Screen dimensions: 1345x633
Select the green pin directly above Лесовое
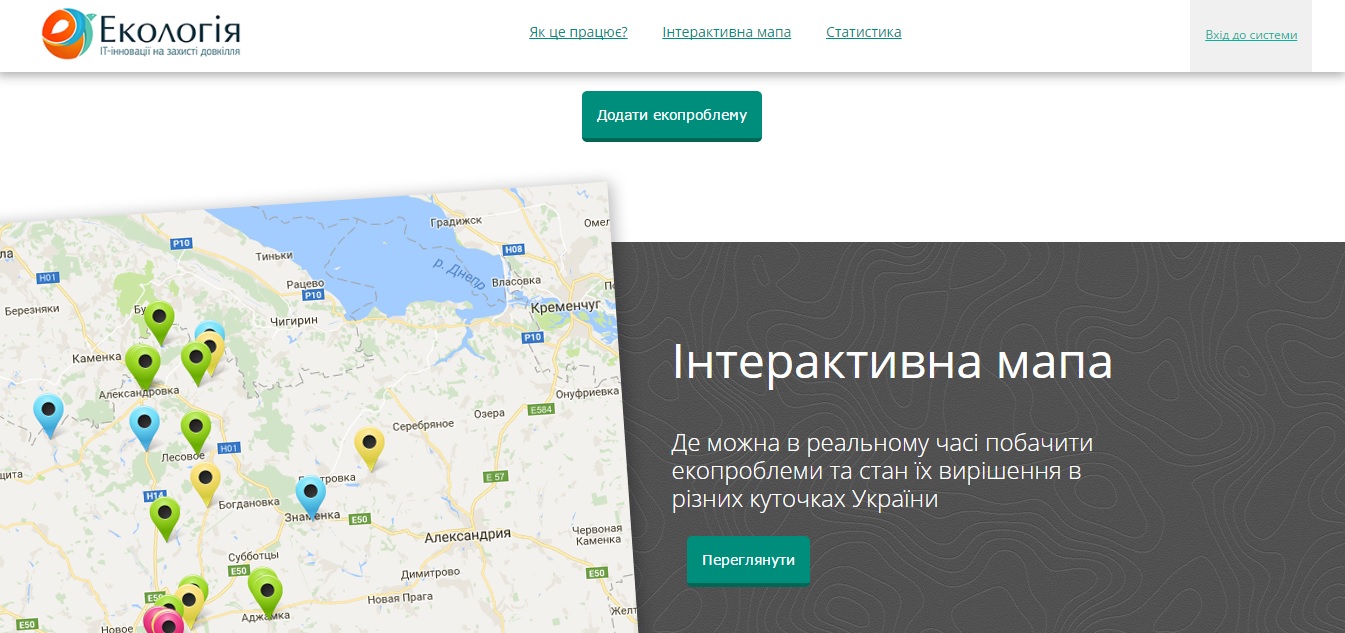196,431
